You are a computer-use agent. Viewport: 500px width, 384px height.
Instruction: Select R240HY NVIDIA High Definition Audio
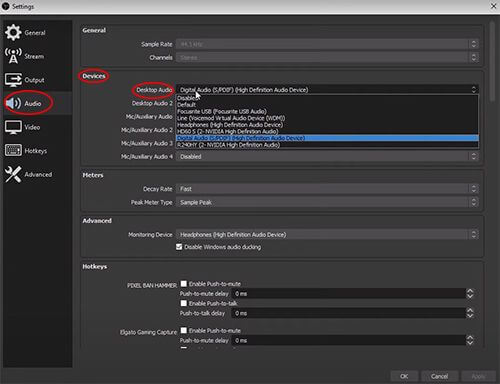coord(327,145)
